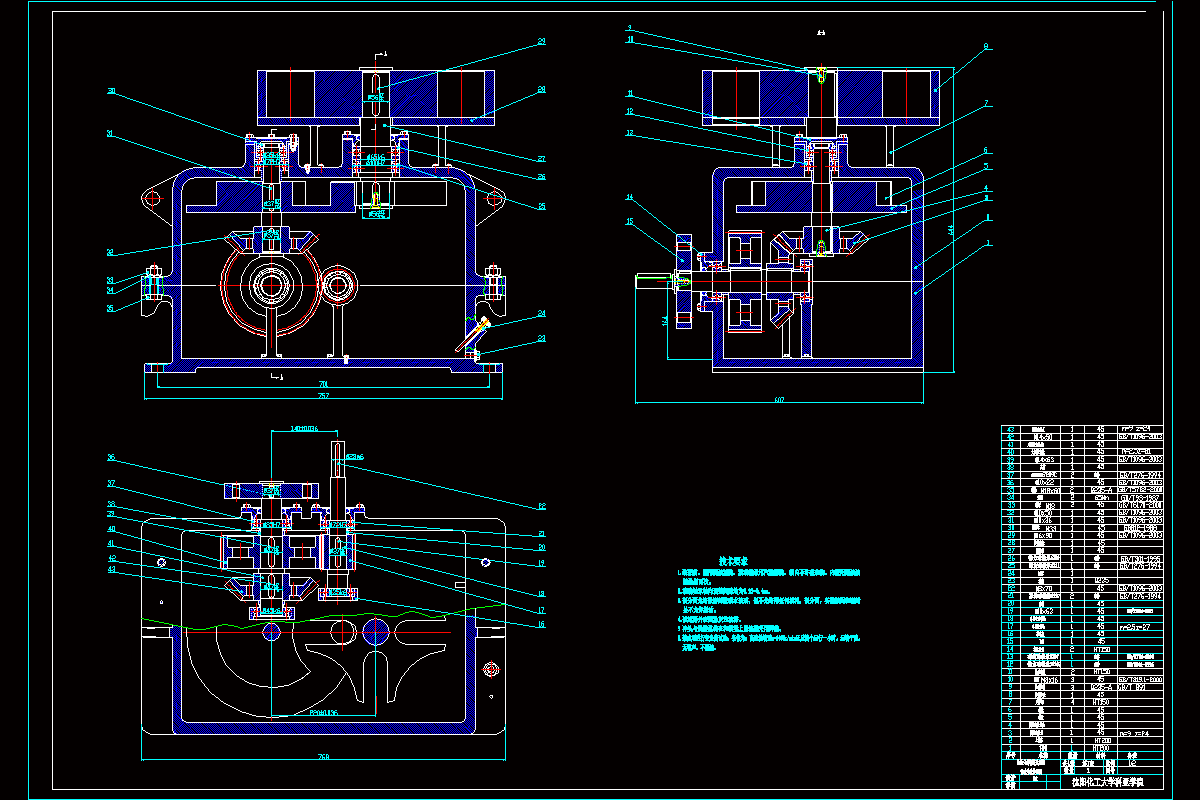Screen dimensions: 1200x800
Task: Select the 757 overall width dimension text
Action: coord(323,396)
